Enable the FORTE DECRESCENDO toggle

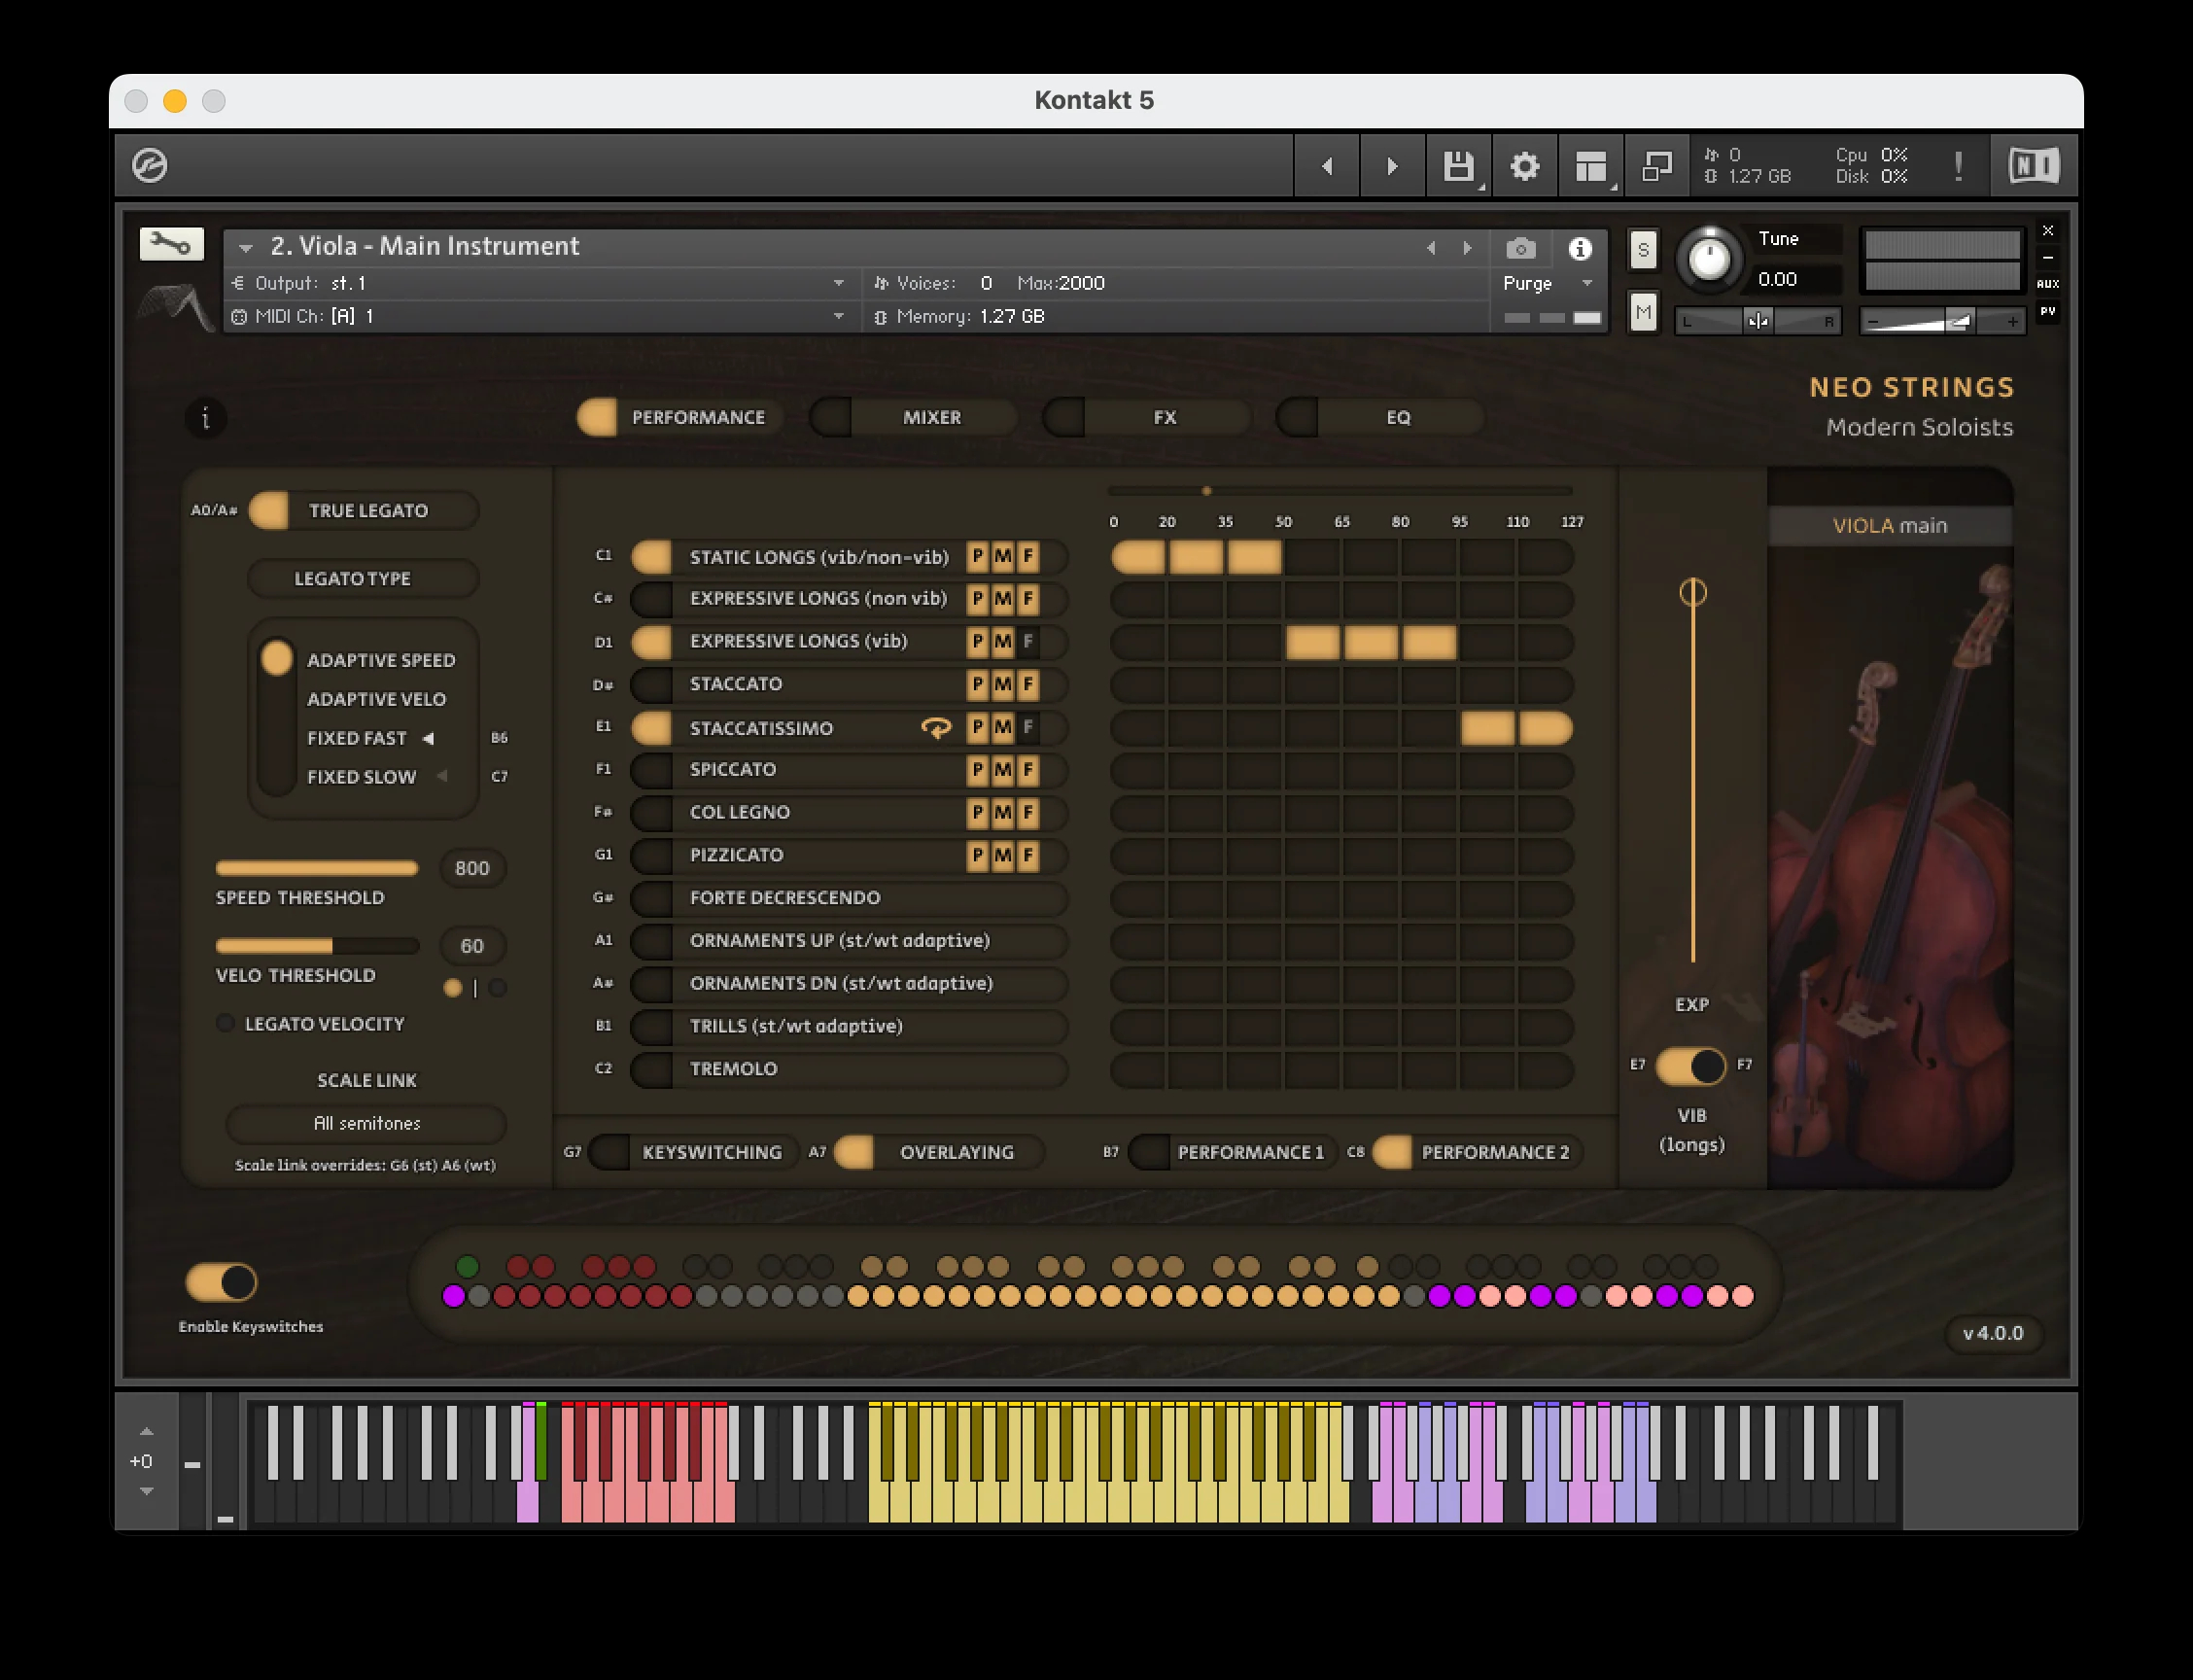[651, 898]
